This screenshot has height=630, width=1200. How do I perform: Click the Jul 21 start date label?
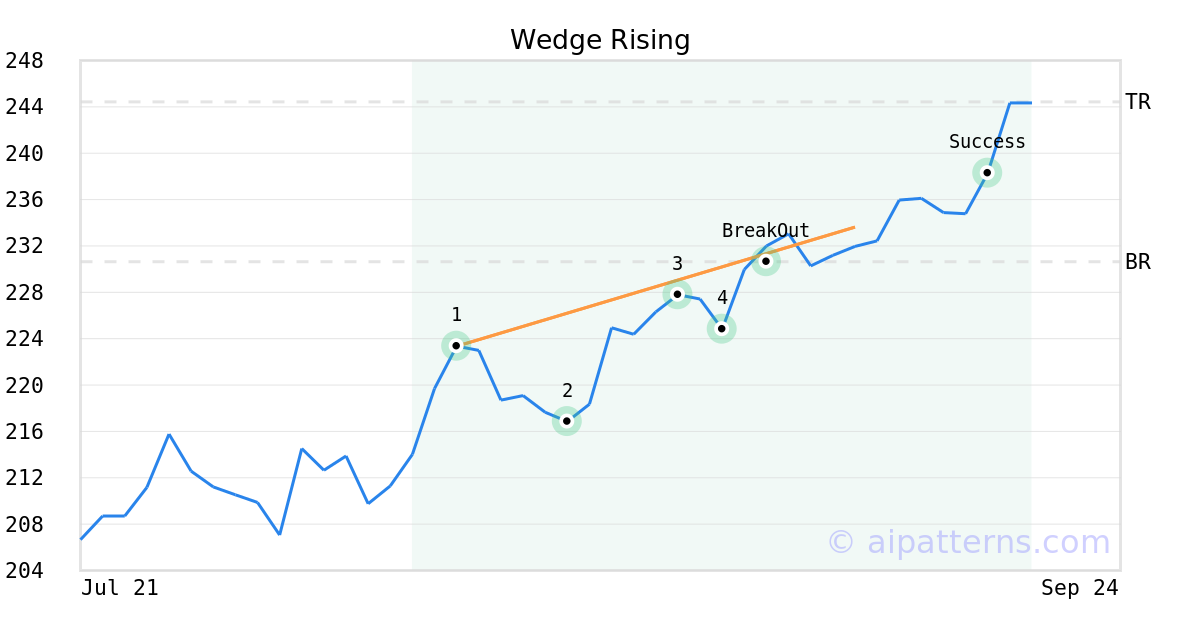pyautogui.click(x=120, y=588)
